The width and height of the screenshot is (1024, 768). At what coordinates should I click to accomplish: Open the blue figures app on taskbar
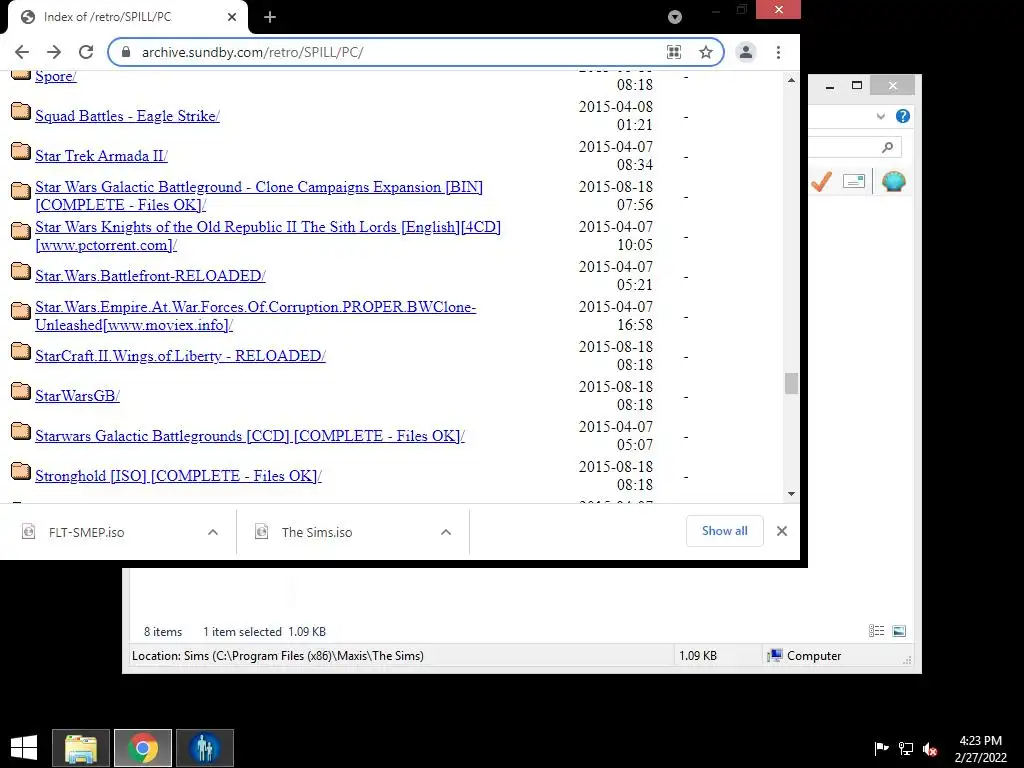(x=204, y=748)
